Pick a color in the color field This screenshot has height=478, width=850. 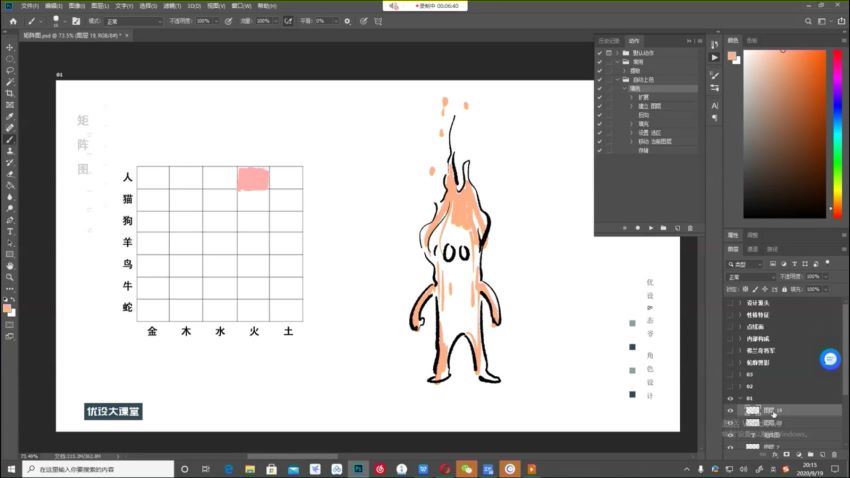(785, 130)
